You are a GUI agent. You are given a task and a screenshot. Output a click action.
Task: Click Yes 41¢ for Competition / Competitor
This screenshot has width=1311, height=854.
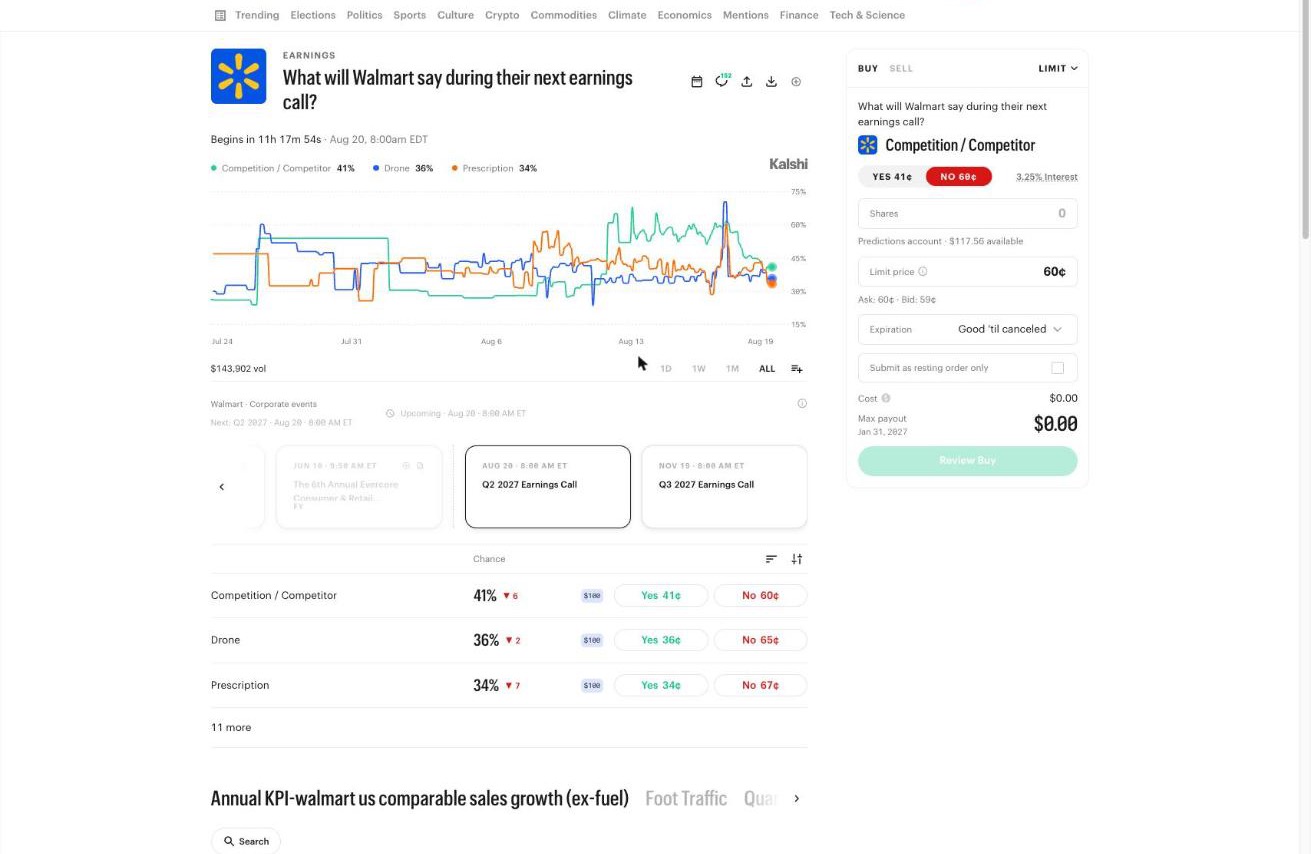pyautogui.click(x=661, y=596)
